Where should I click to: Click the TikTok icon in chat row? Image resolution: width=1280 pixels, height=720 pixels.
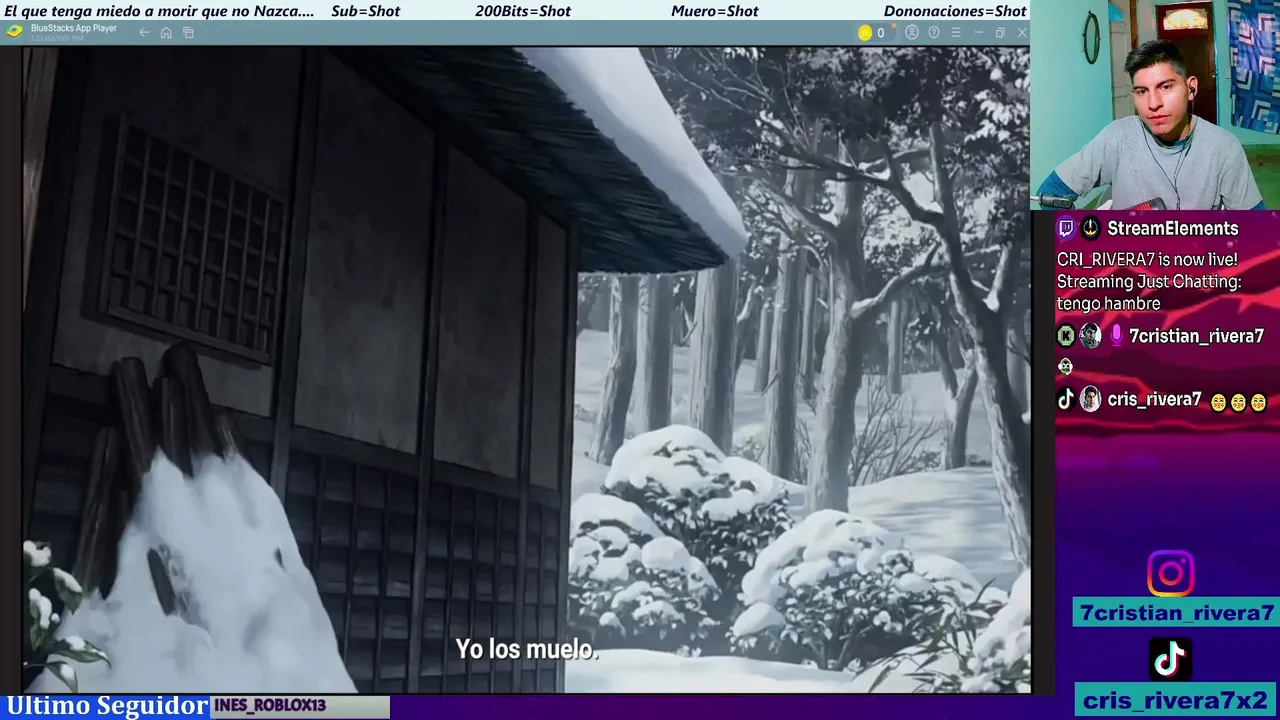tap(1066, 399)
